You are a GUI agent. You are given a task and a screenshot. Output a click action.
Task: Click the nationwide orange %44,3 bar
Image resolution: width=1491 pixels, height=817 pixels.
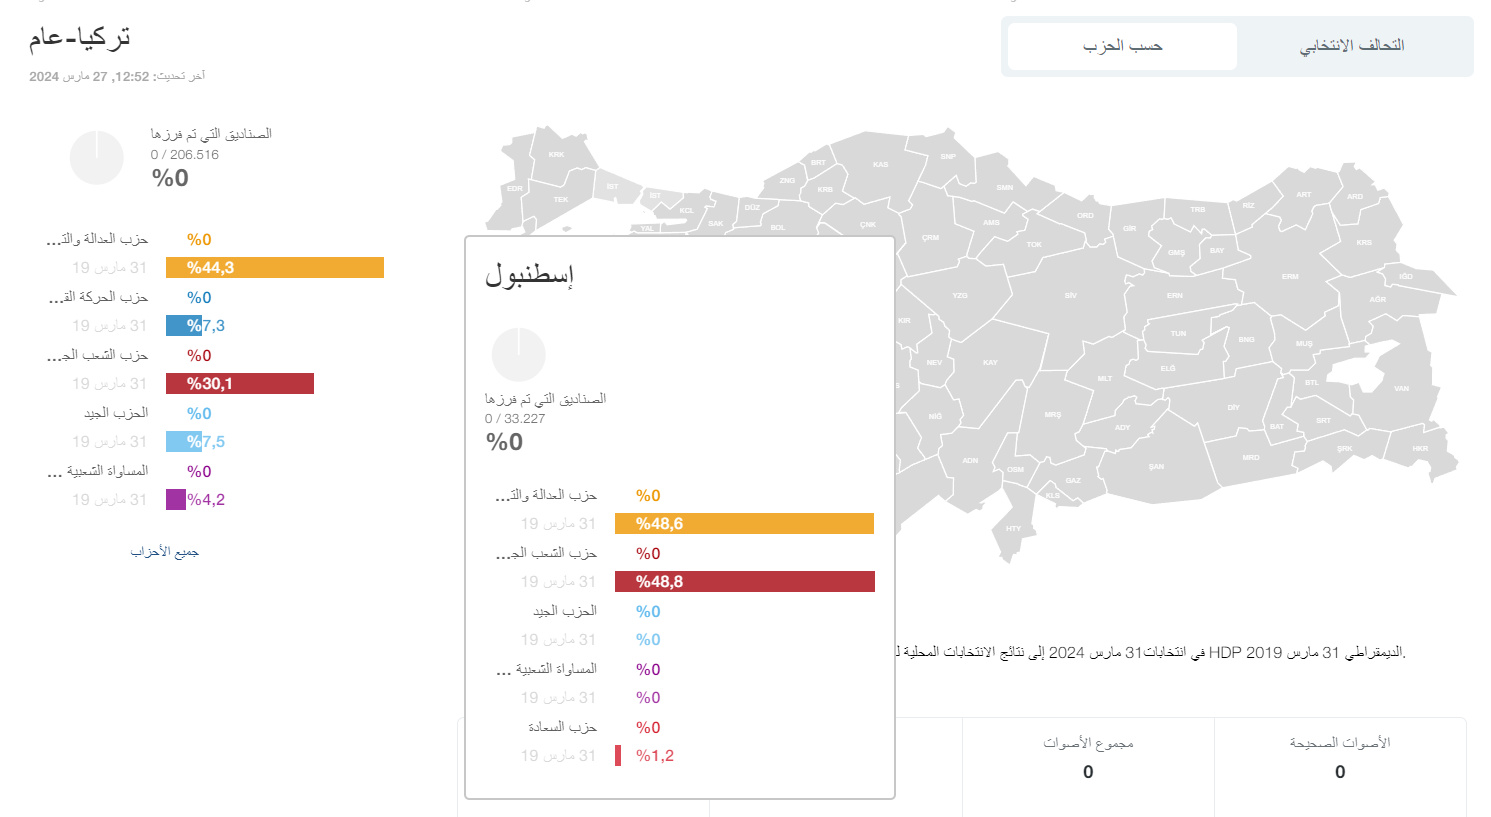275,268
